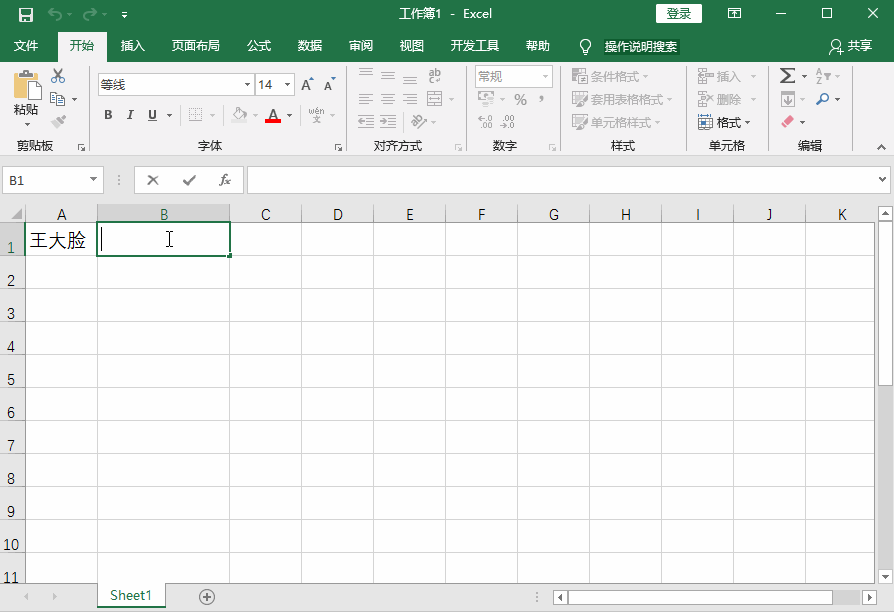Open the AutoSum function
894x612 pixels.
787,75
